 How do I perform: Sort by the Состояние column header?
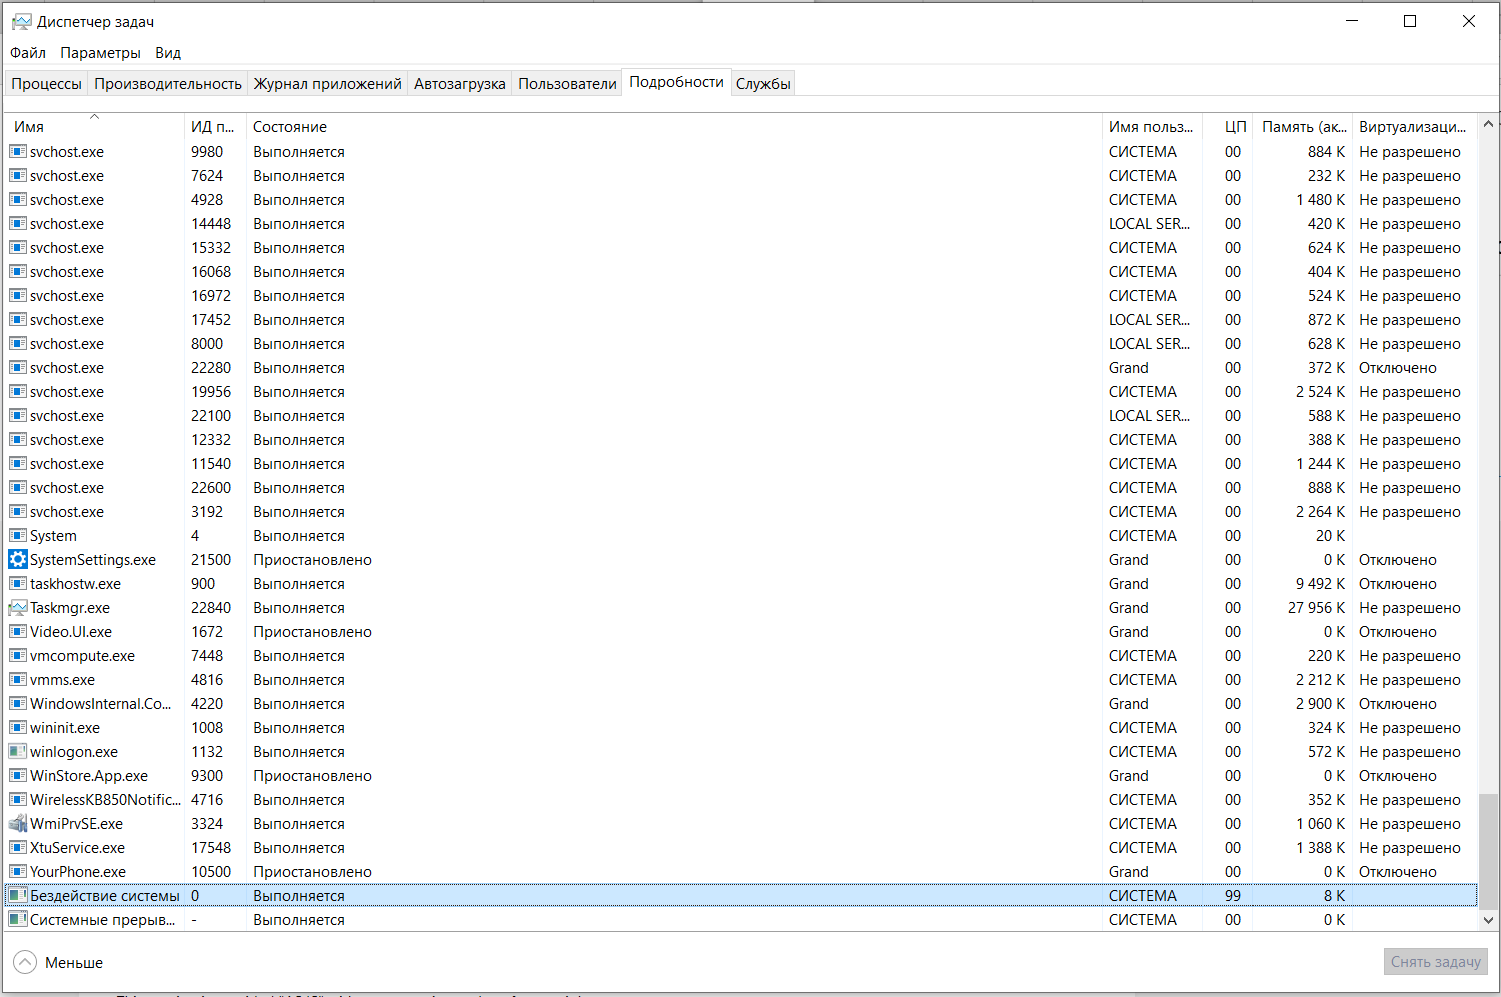point(674,126)
